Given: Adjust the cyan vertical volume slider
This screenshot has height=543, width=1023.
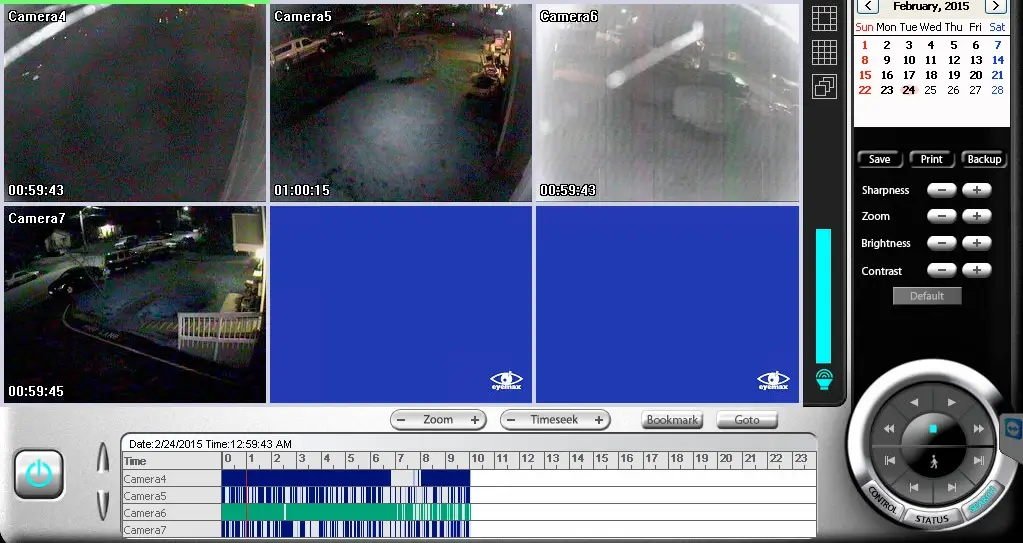Looking at the screenshot, I should click(x=823, y=296).
